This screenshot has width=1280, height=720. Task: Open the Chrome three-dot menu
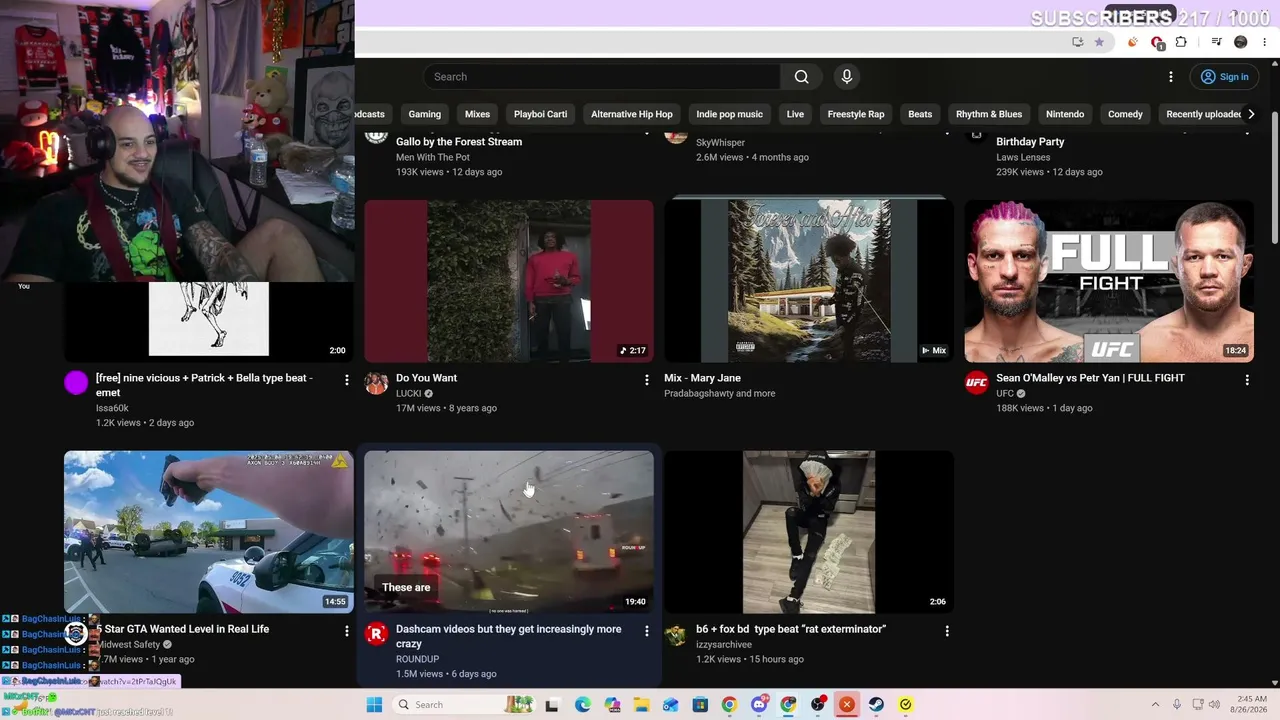[x=1264, y=42]
